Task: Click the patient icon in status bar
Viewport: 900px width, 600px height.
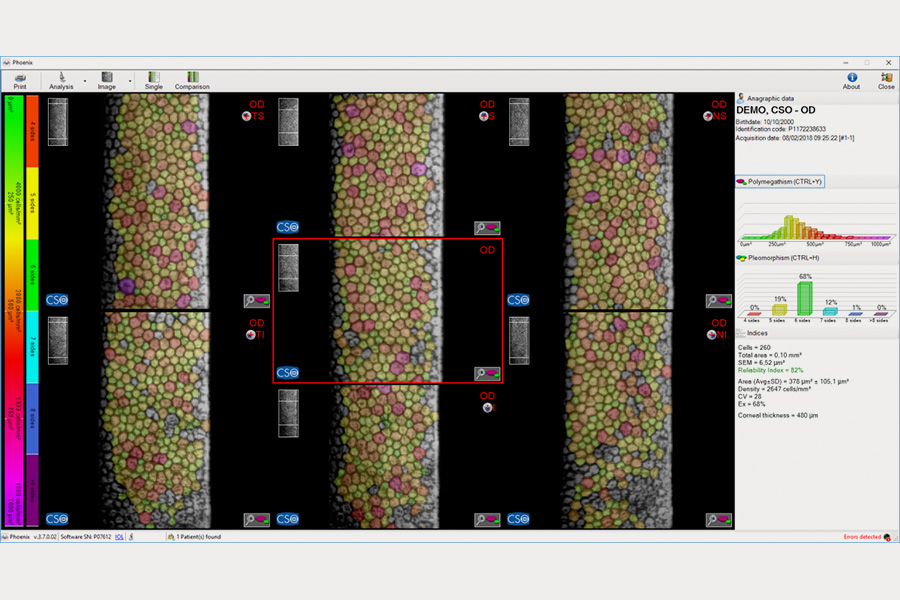Action: (170, 537)
